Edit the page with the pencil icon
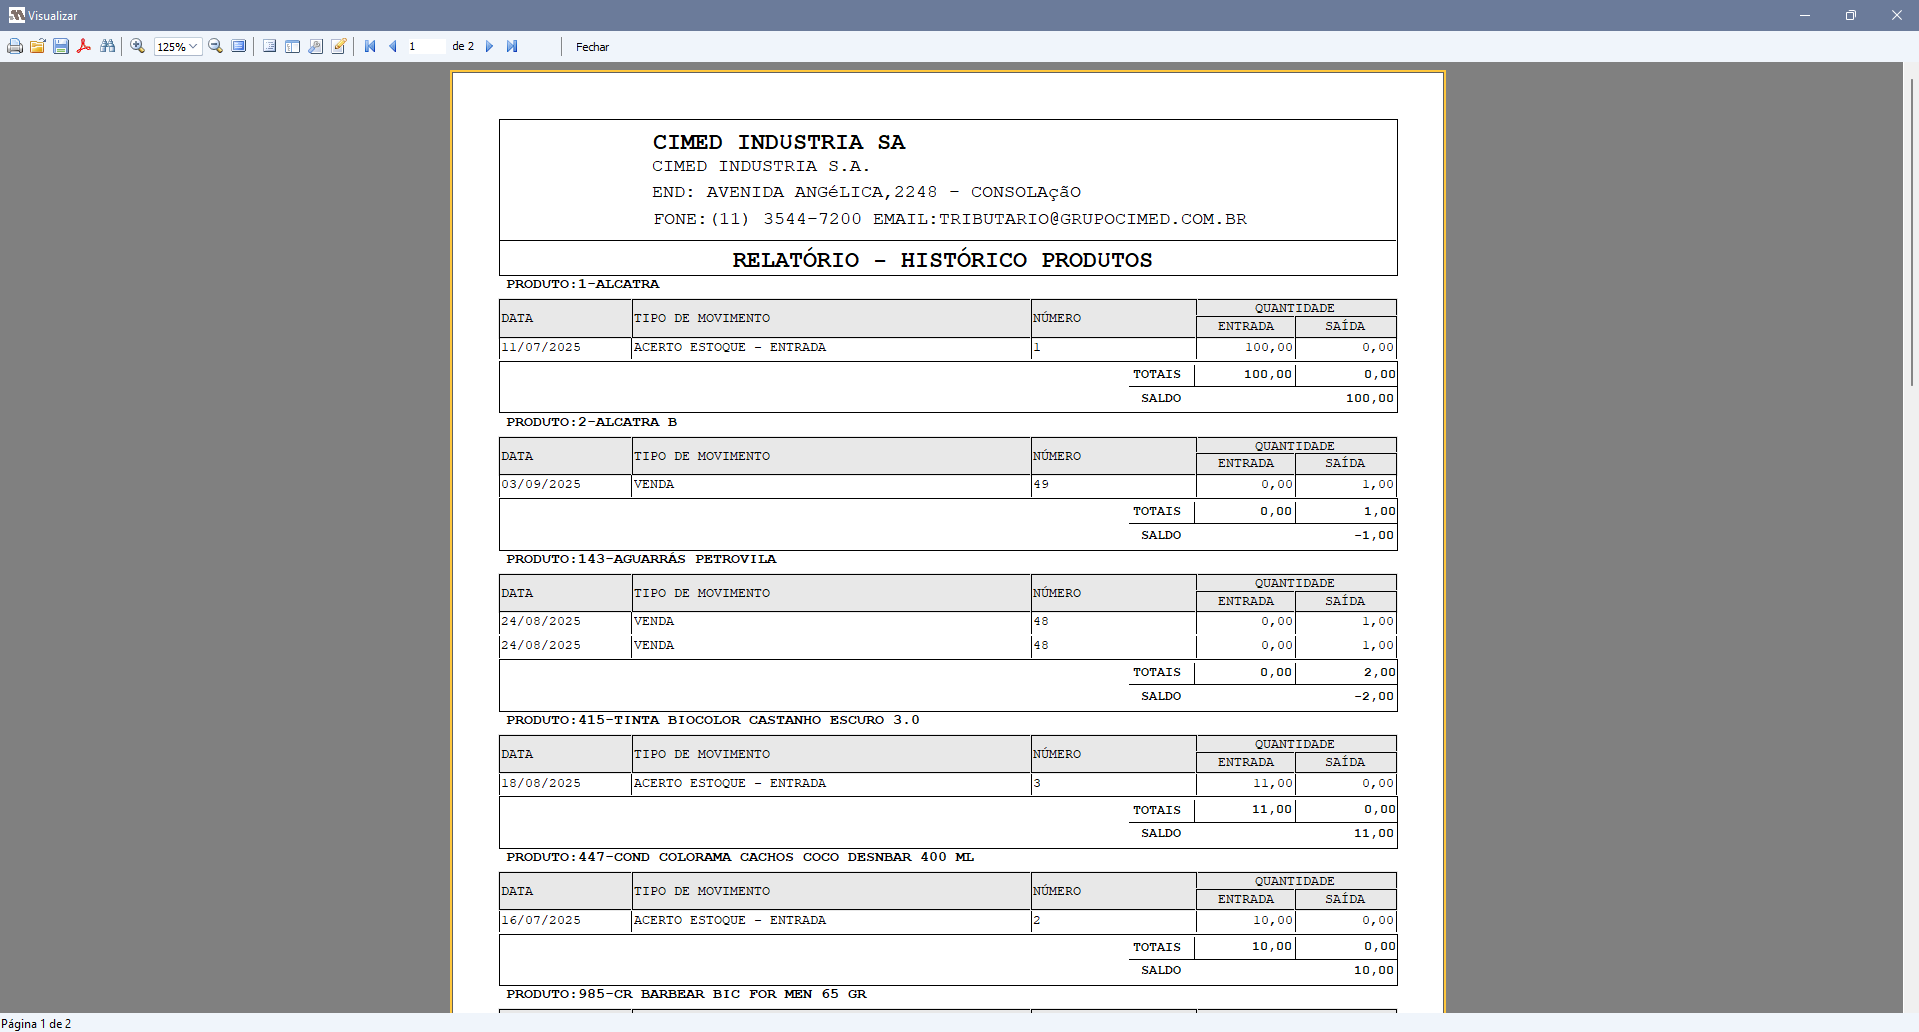1919x1032 pixels. tap(339, 47)
